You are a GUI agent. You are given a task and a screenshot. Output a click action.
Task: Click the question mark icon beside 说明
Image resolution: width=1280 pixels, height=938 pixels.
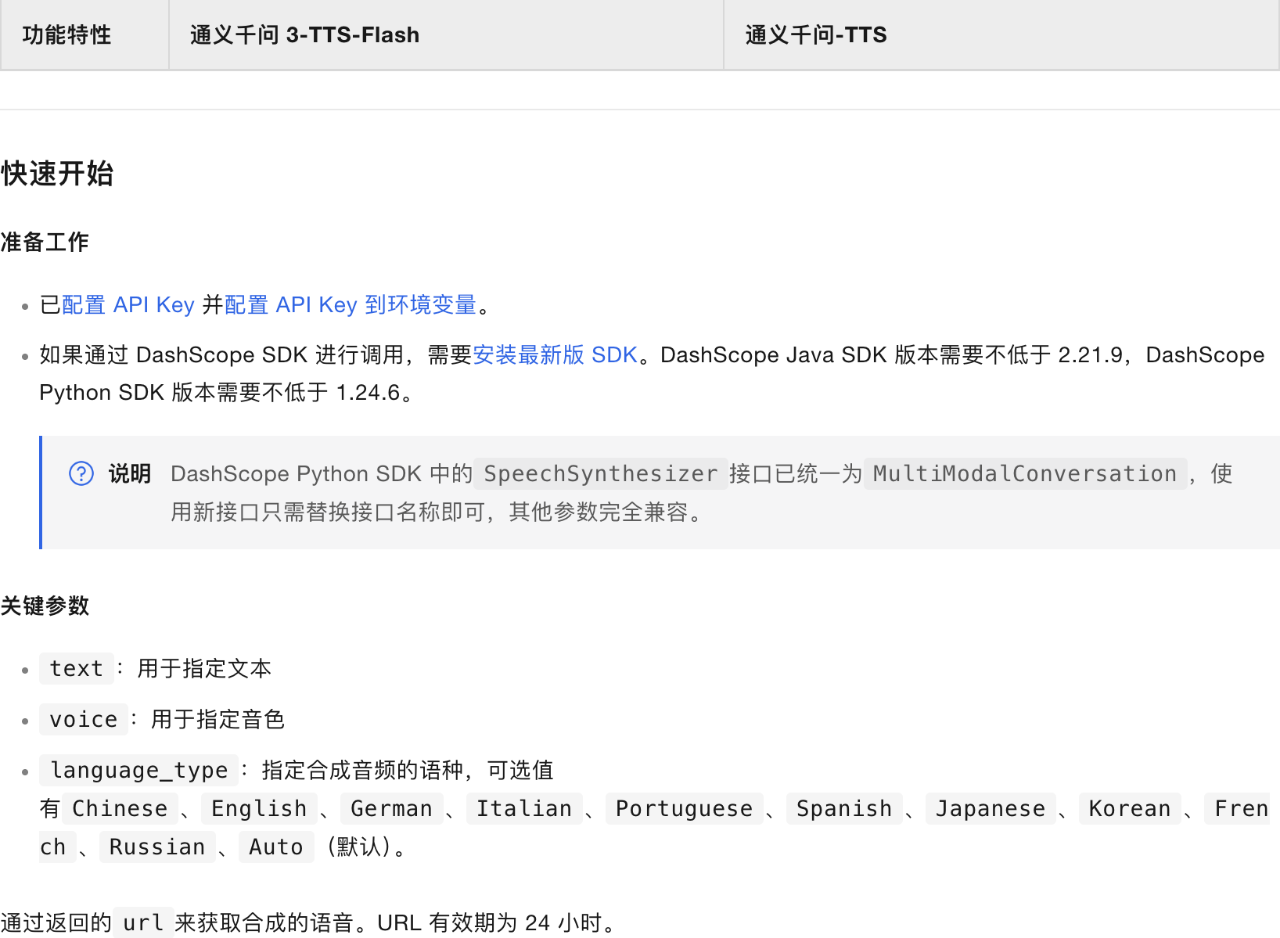point(81,473)
